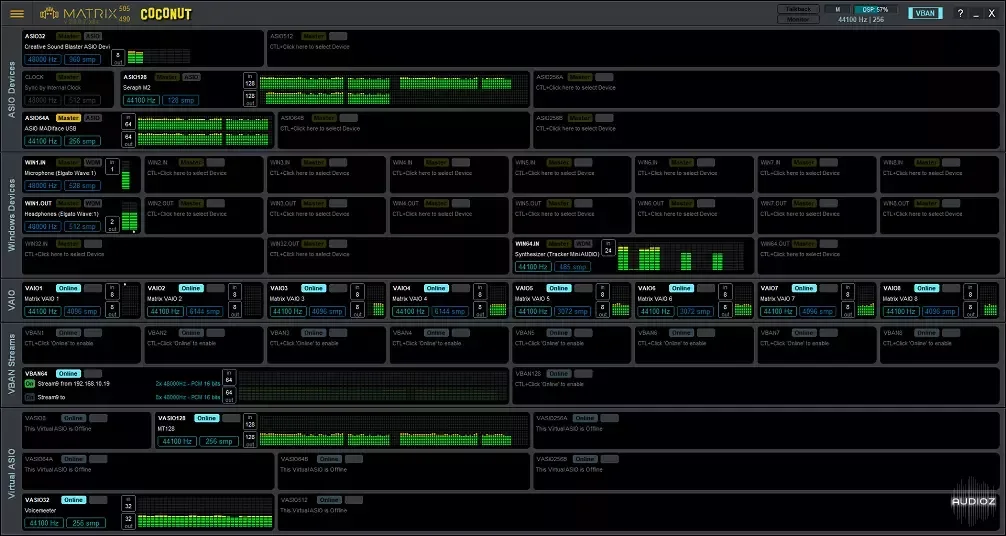Click the WDM driver tag on WIN1.IN
The image size is (1006, 536).
[x=93, y=162]
